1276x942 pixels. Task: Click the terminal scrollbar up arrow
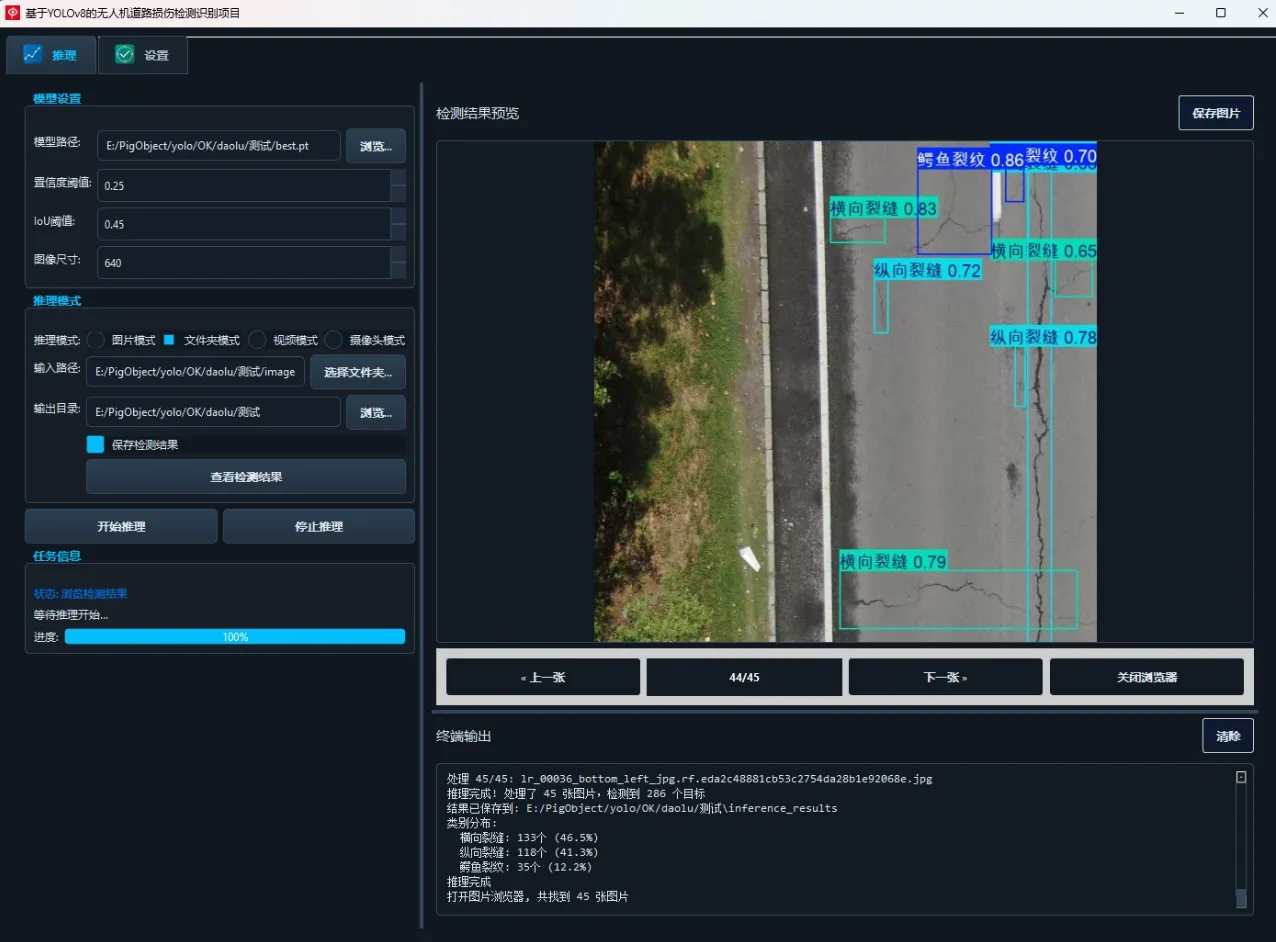pos(1241,777)
